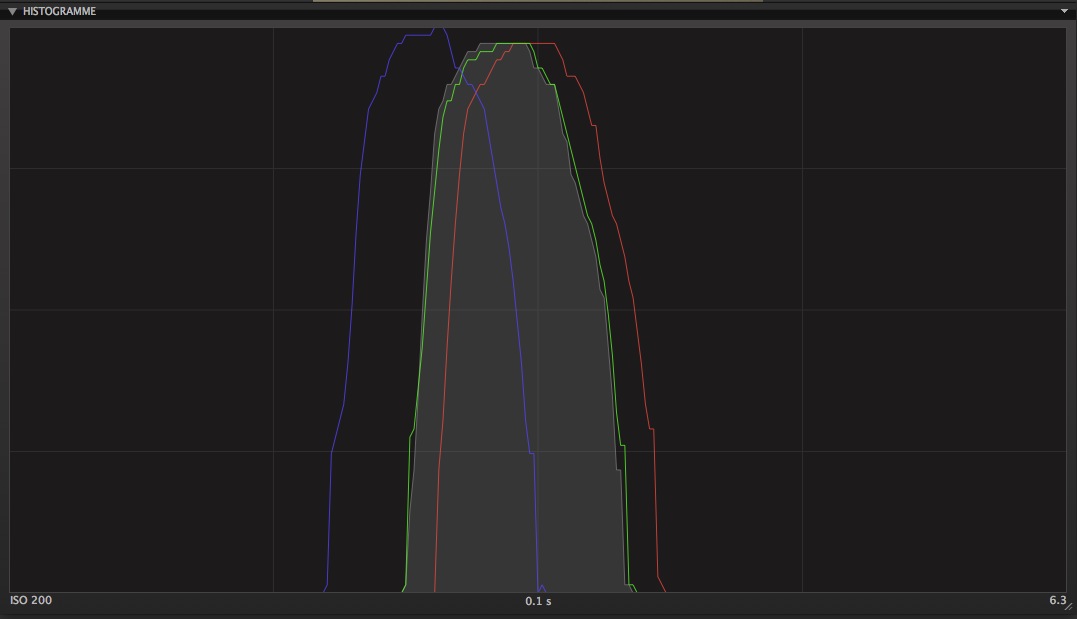Click the 6.3 aperture value
Screen dimensions: 1077x619
[x=1057, y=600]
